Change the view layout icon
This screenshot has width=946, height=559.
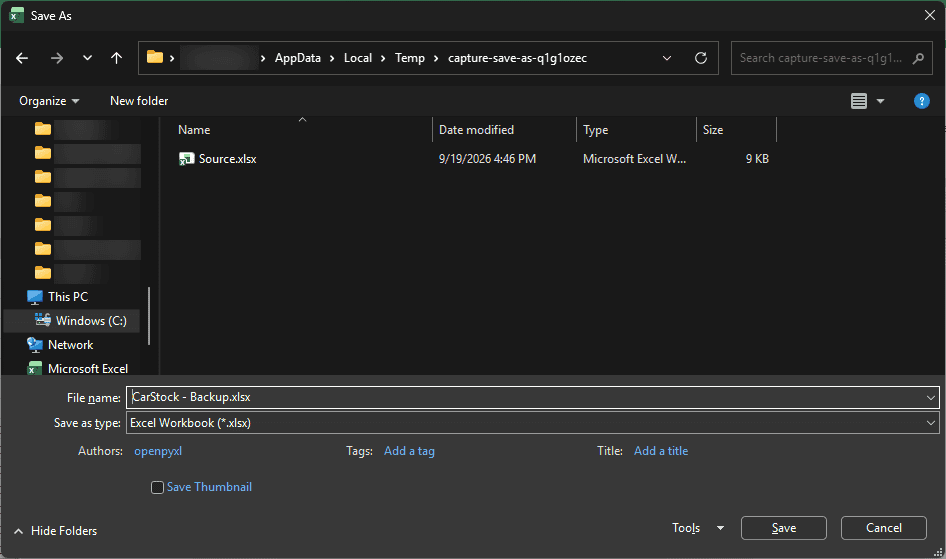pyautogui.click(x=859, y=101)
